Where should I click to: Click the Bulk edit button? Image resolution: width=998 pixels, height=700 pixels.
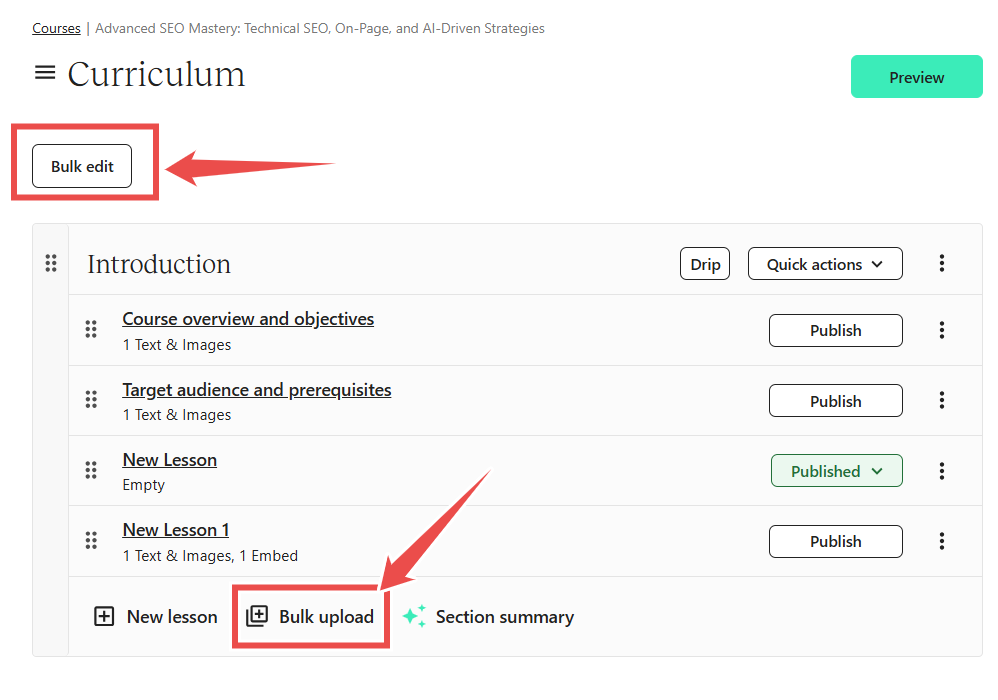pos(82,166)
